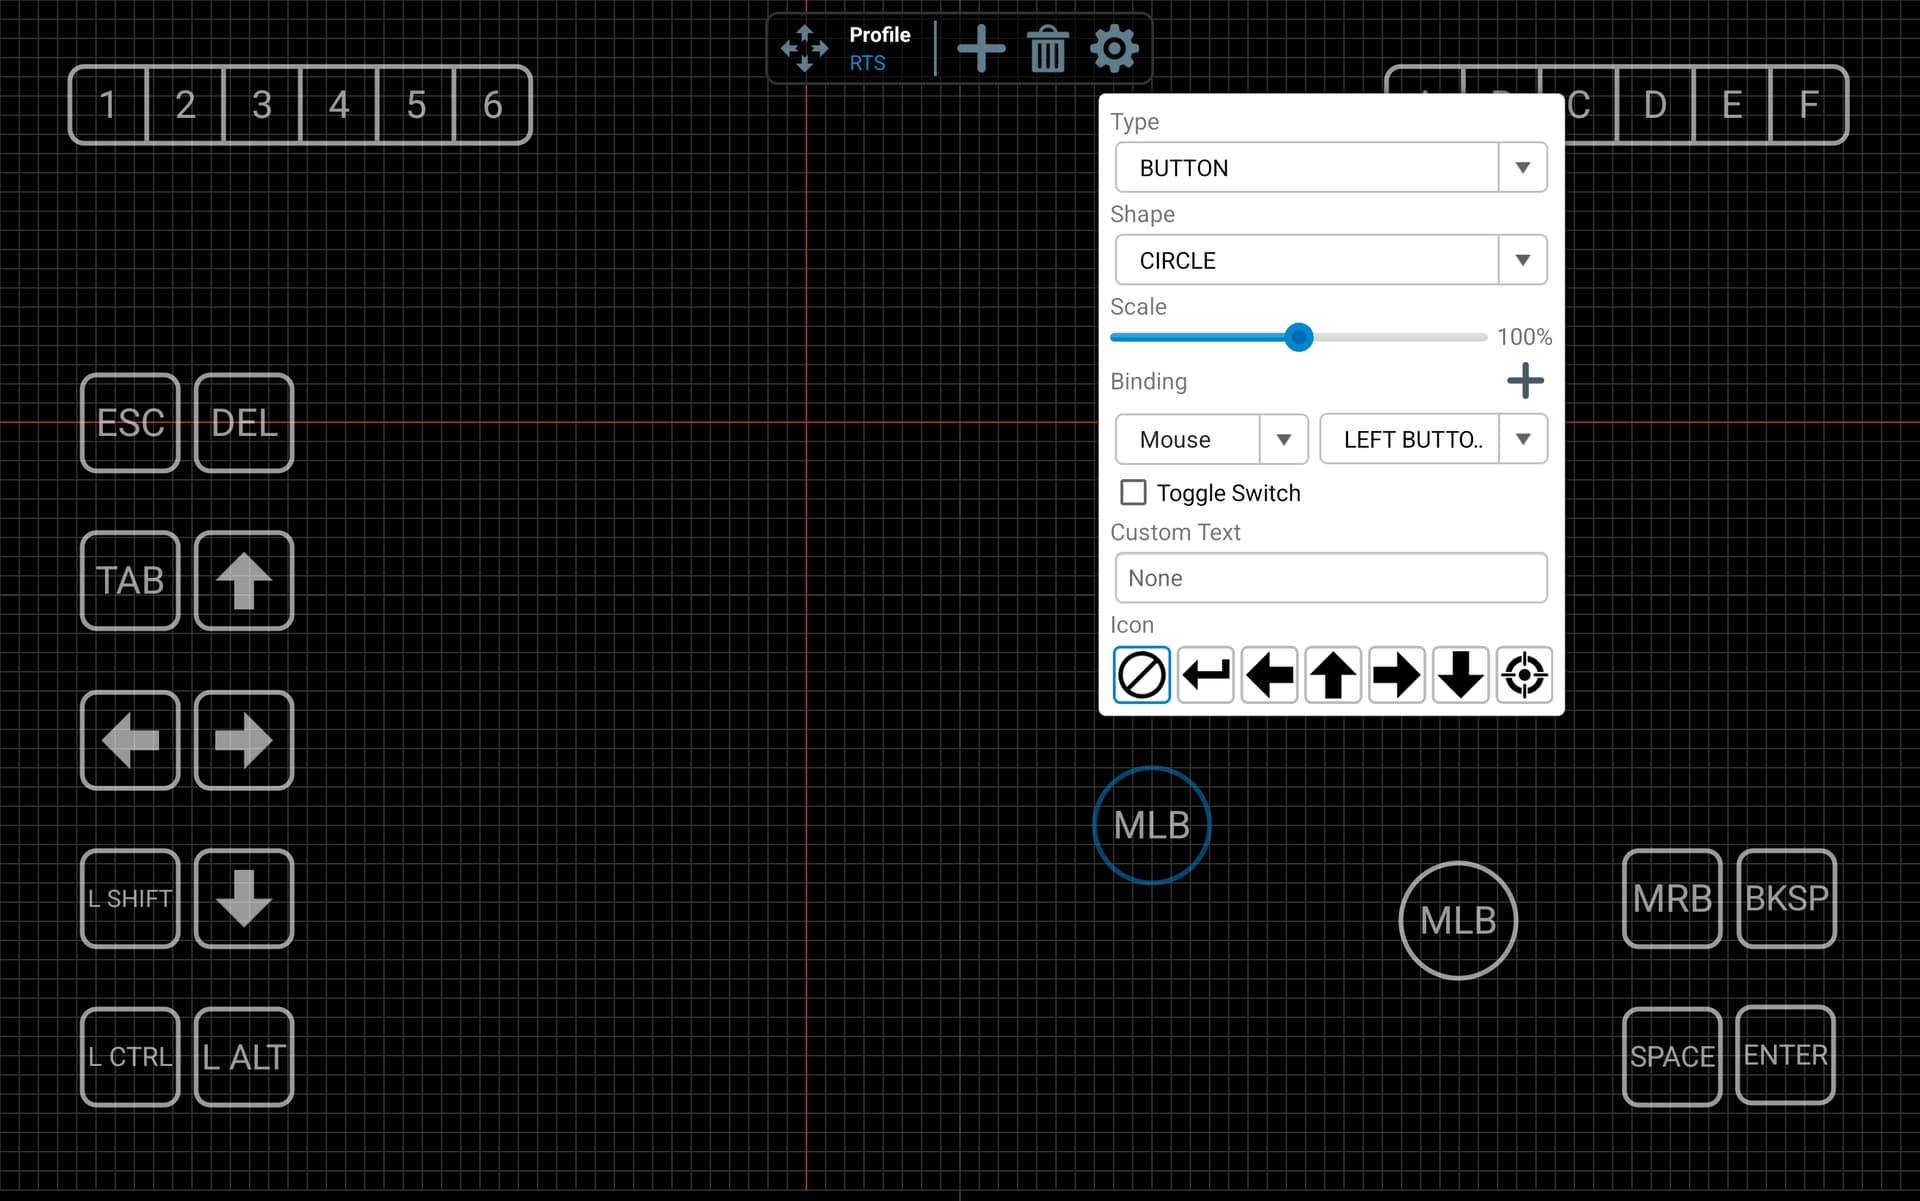This screenshot has width=1920, height=1201.
Task: Click the Scale slider handle
Action: pos(1298,337)
